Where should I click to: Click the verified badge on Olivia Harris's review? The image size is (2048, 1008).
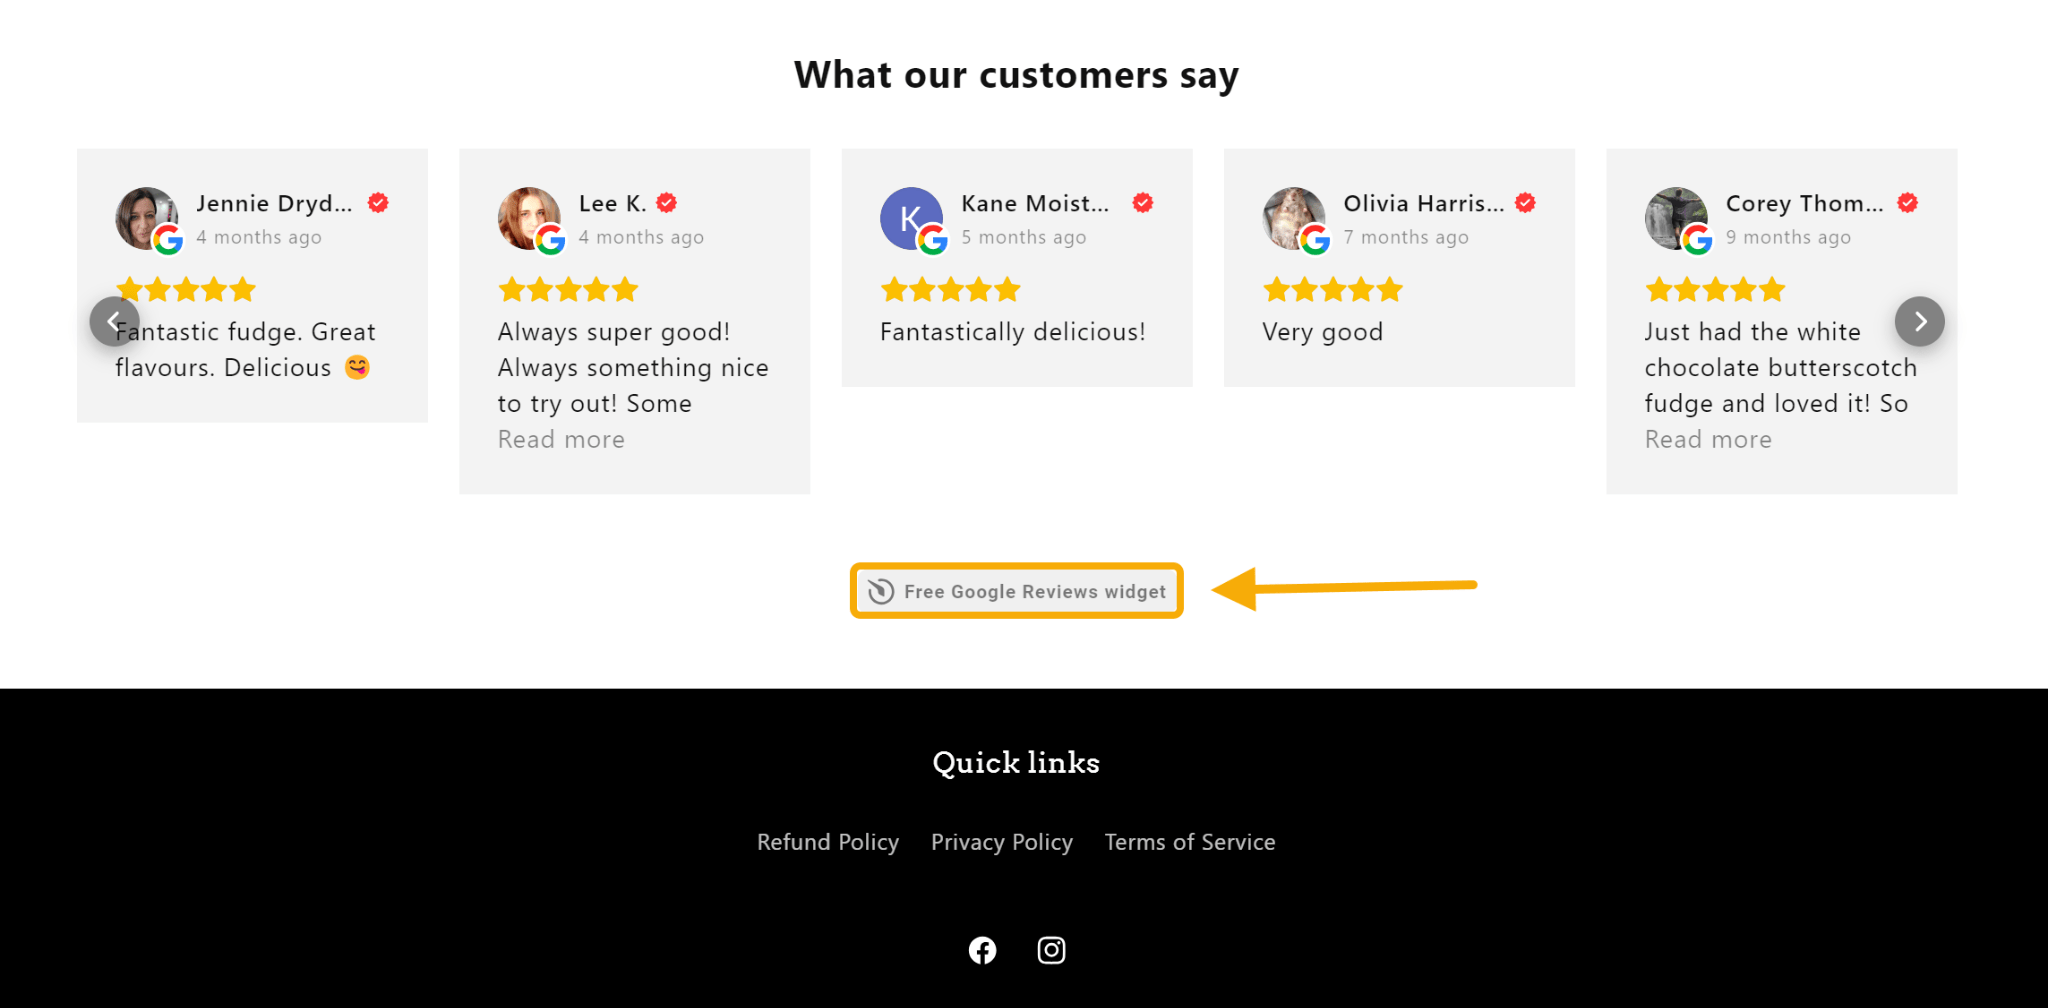click(1525, 202)
